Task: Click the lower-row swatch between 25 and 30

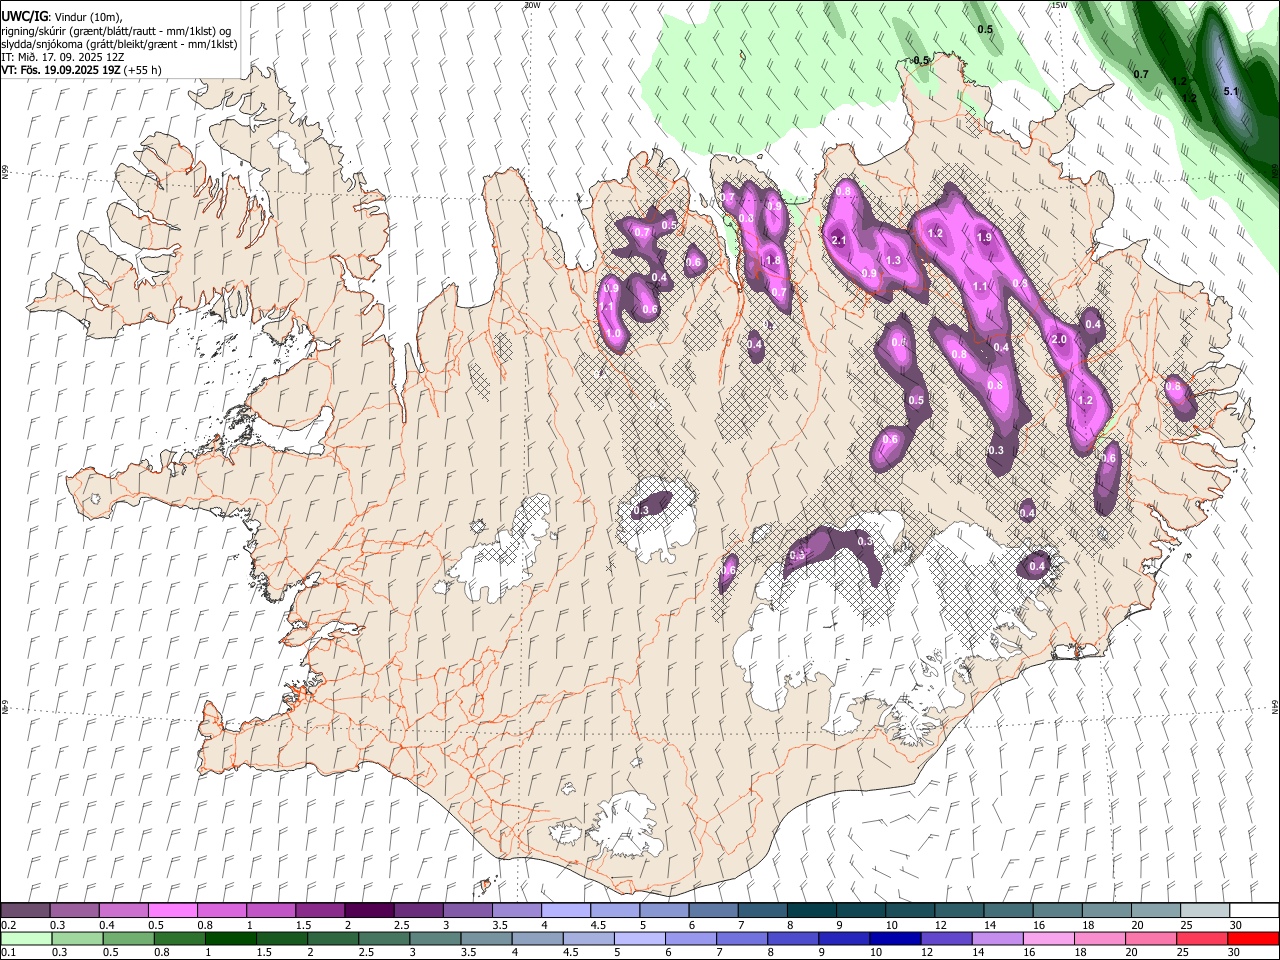Action: pyautogui.click(x=1201, y=938)
